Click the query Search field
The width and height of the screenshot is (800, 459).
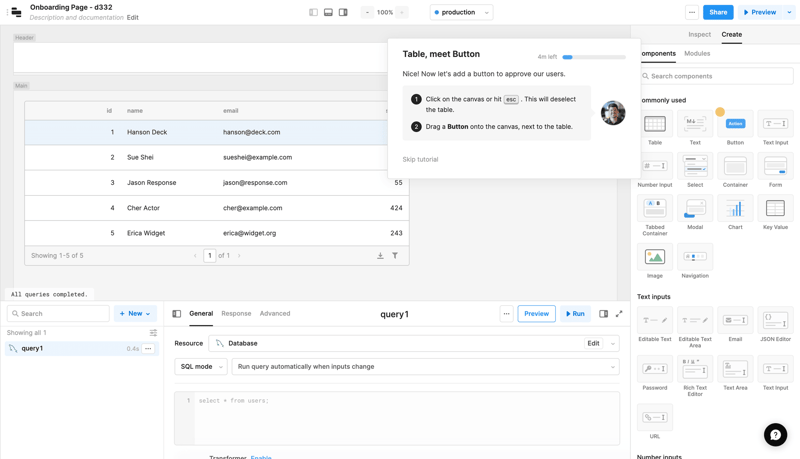58,314
